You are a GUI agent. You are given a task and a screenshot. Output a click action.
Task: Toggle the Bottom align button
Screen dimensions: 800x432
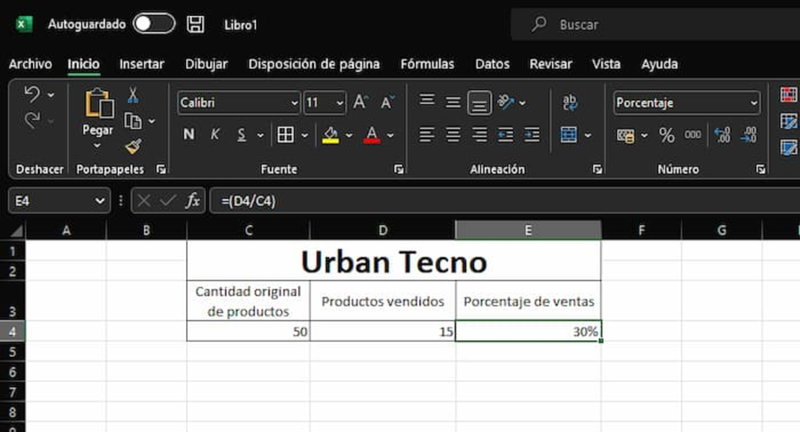479,103
